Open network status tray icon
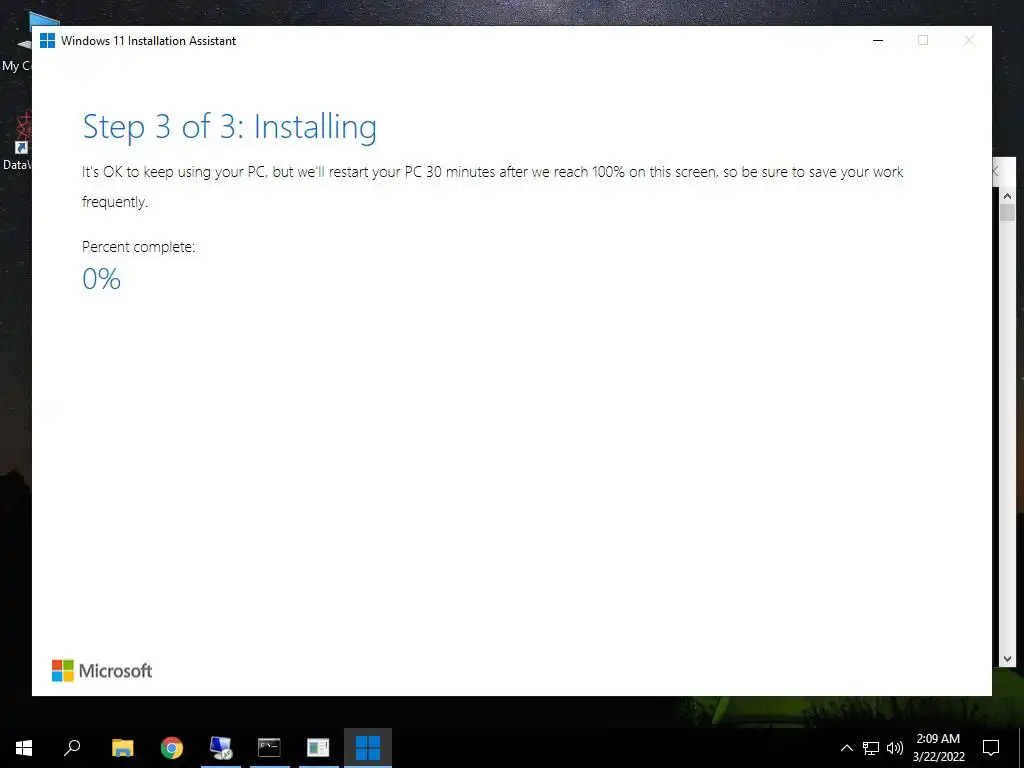Screen dimensions: 1024x768 (x=871, y=748)
